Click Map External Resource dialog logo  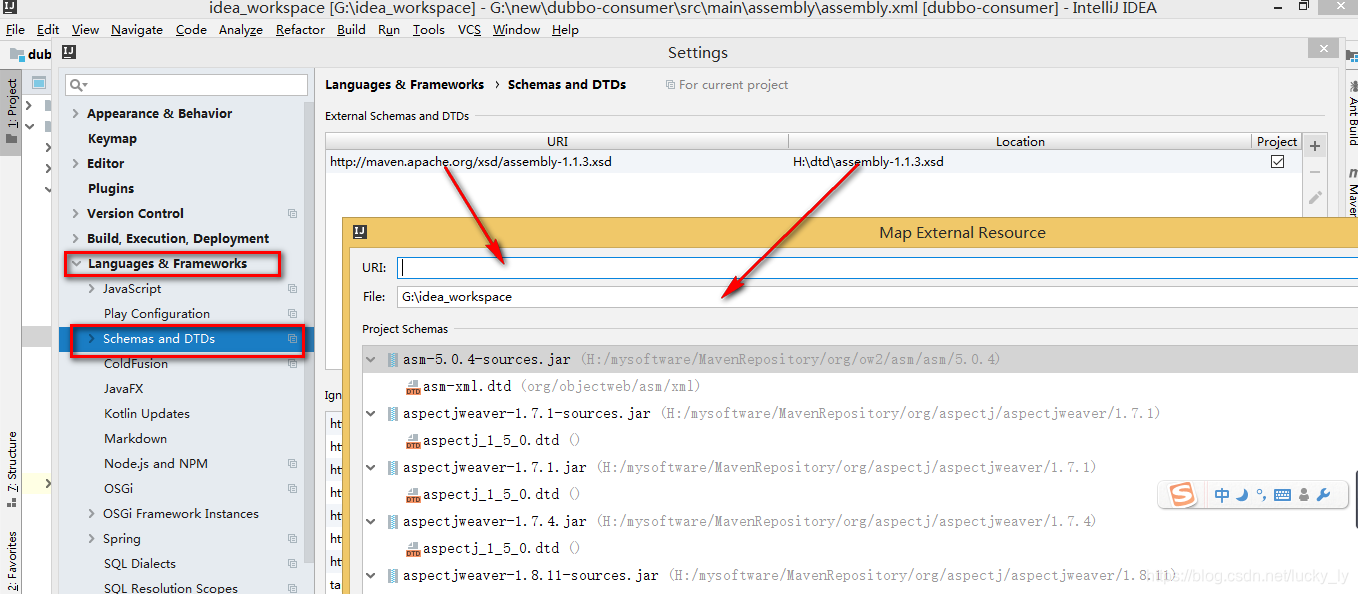click(x=360, y=232)
